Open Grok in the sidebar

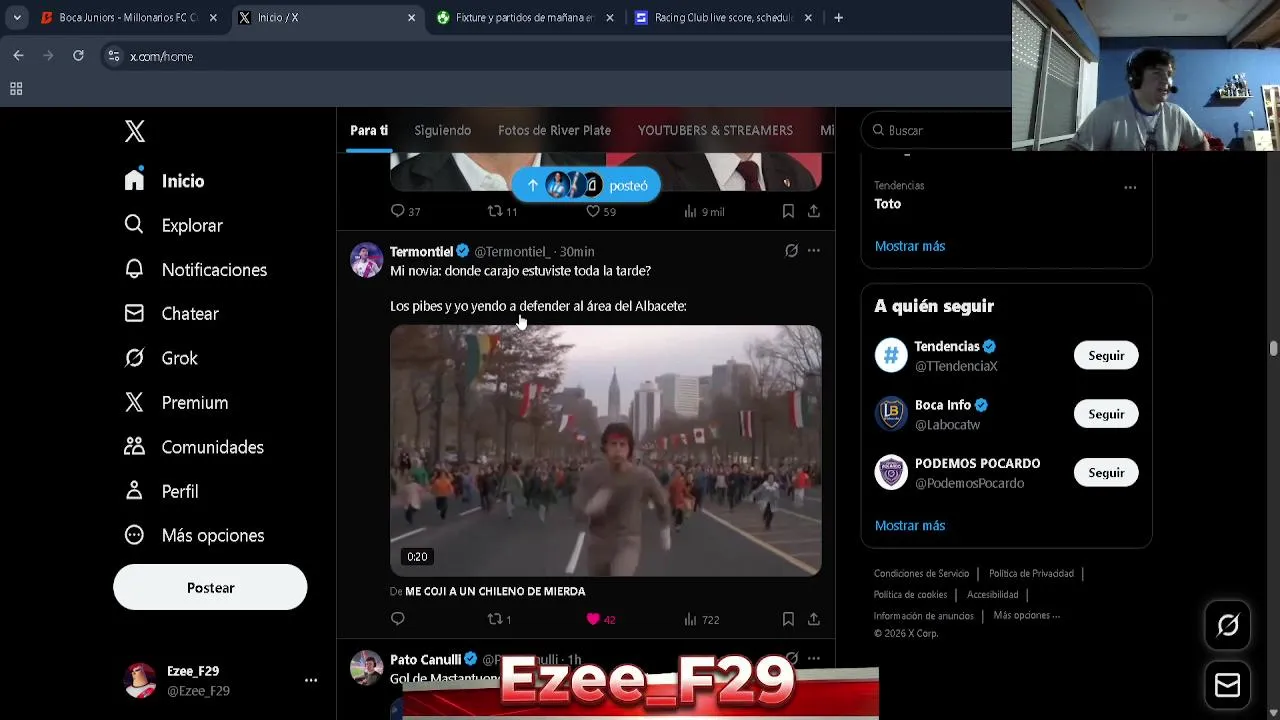tap(160, 358)
